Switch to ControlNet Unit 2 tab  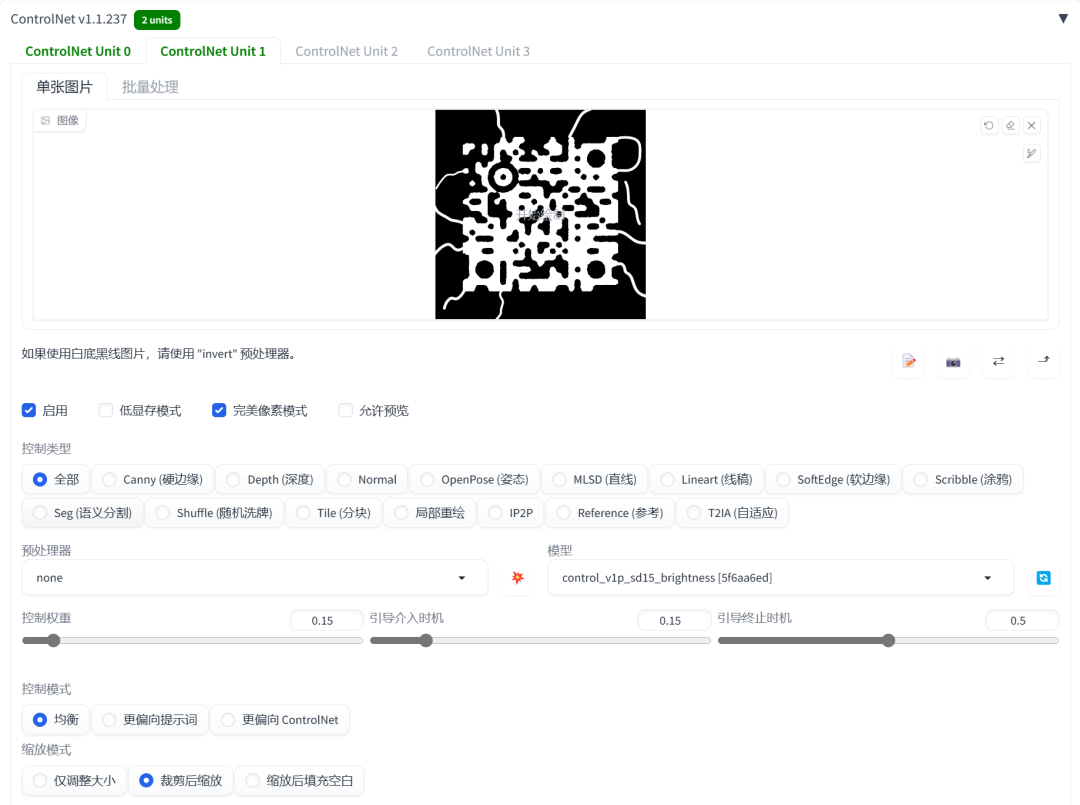pos(346,51)
